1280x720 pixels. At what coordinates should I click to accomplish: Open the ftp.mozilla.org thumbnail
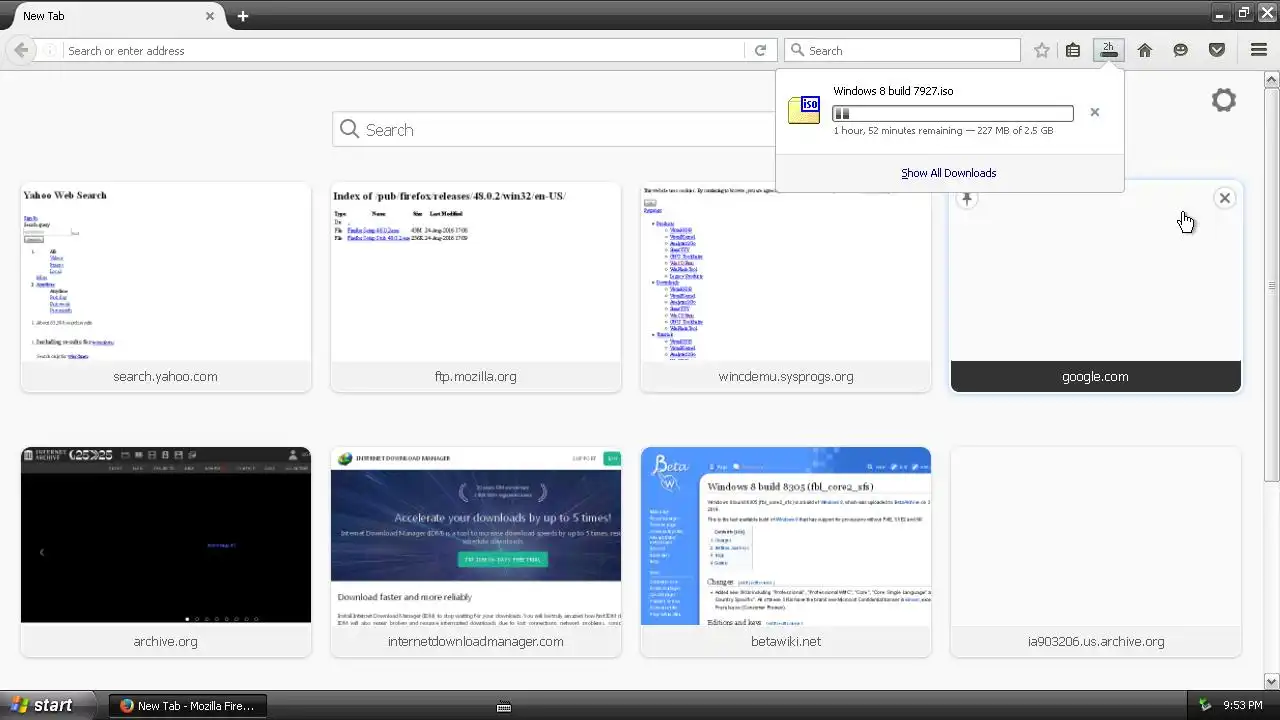(476, 287)
